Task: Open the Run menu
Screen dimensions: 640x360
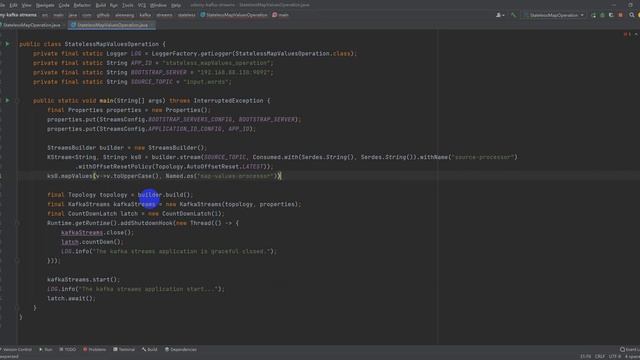Action: pyautogui.click(x=114, y=5)
